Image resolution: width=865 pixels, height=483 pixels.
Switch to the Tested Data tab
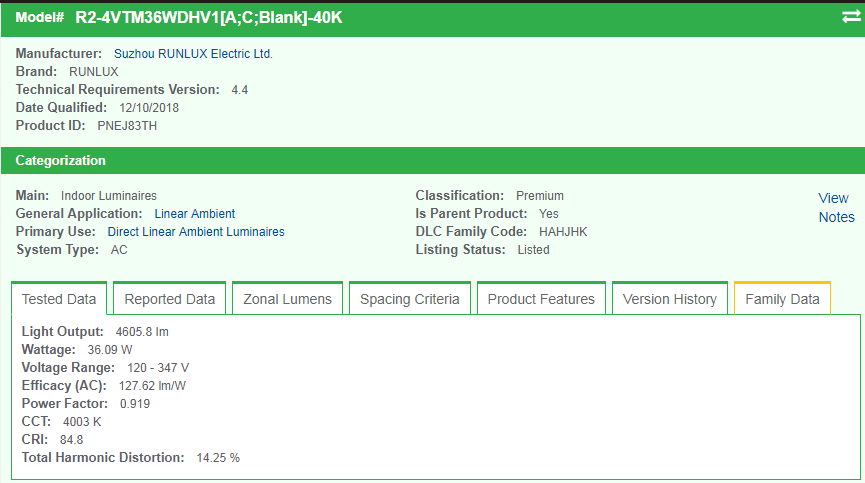[x=59, y=299]
